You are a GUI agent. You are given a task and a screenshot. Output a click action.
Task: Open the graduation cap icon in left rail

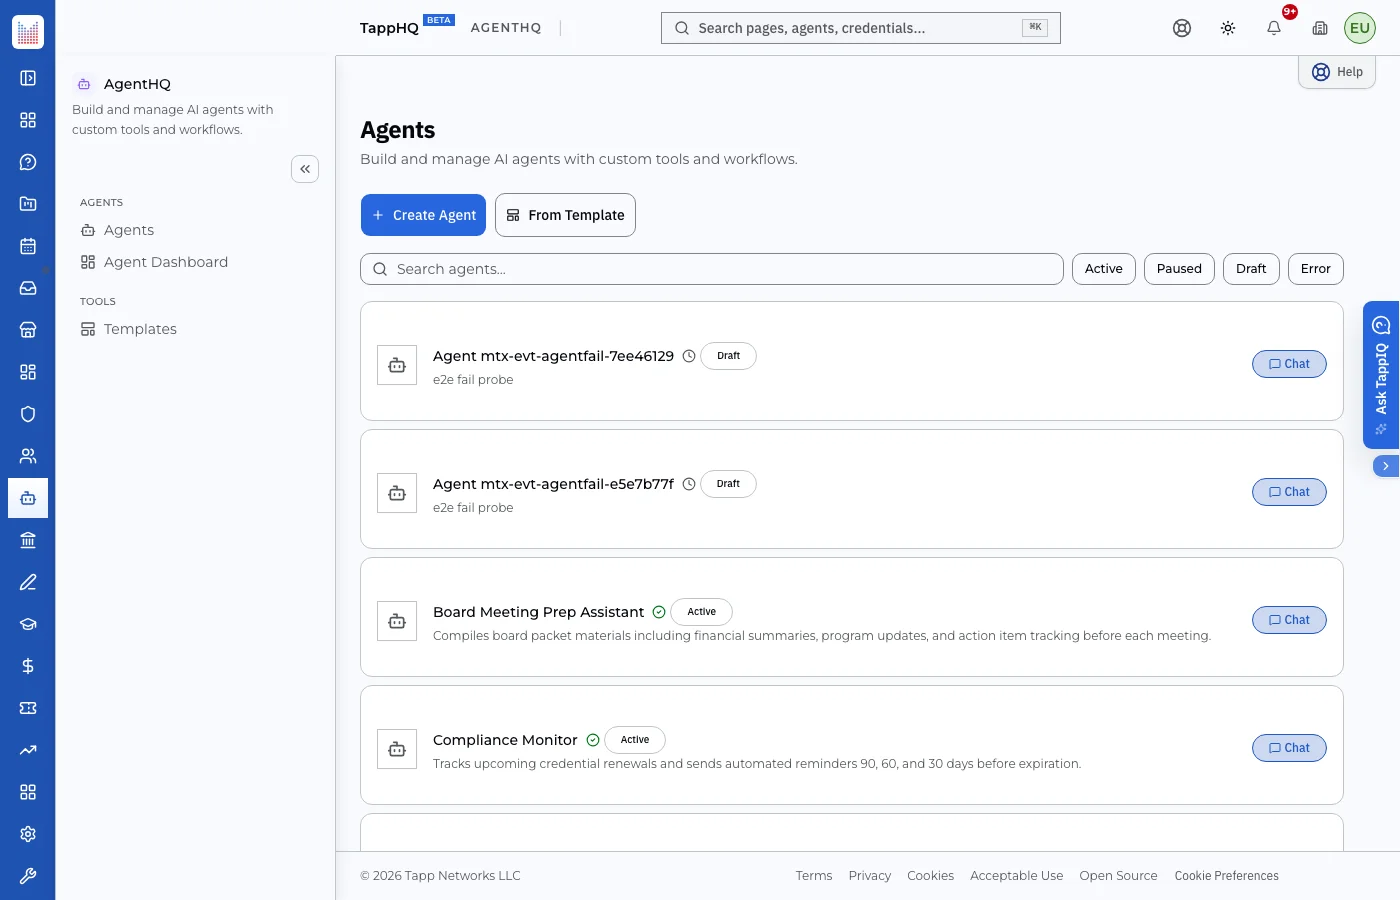[28, 624]
